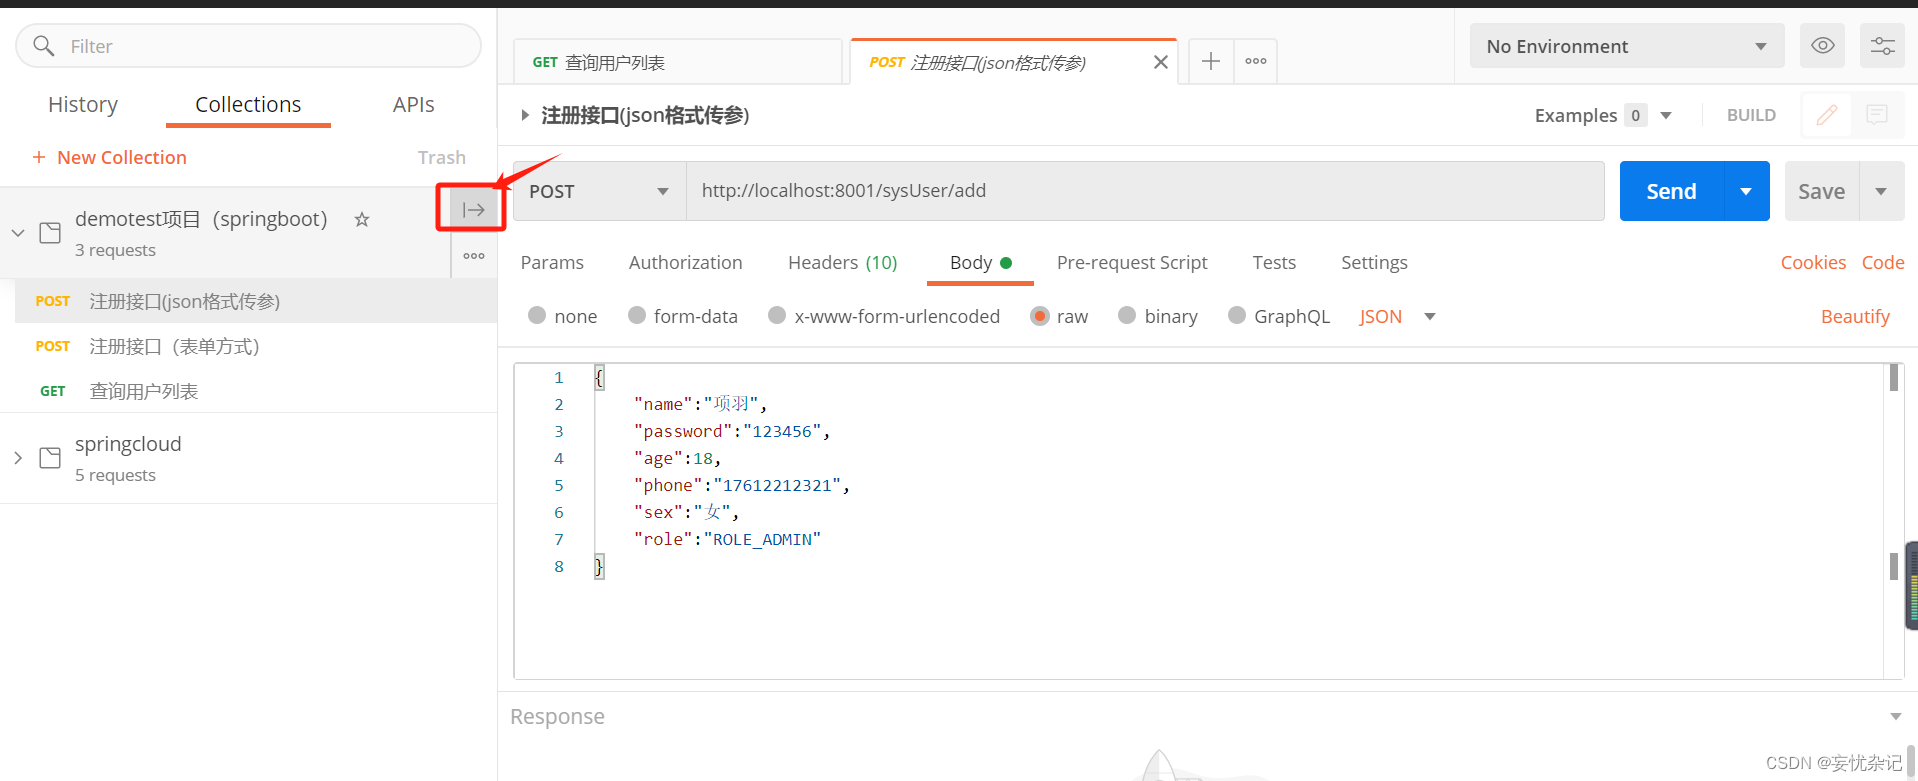
Task: Open collection details arrow panel button
Action: click(474, 210)
